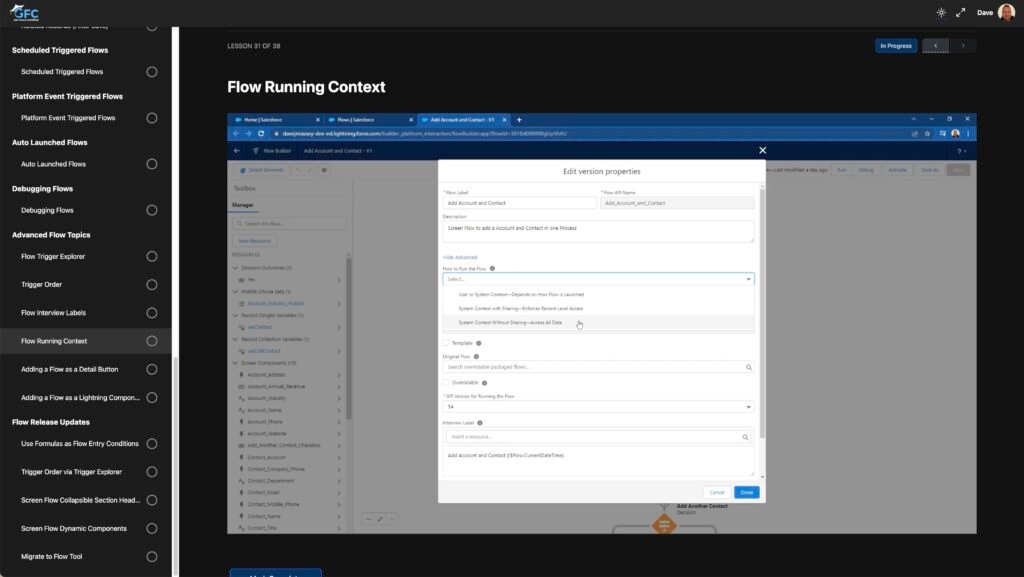The width and height of the screenshot is (1024, 577).
Task: Switch to the Flows | Salesforce browser tab
Action: 370,120
